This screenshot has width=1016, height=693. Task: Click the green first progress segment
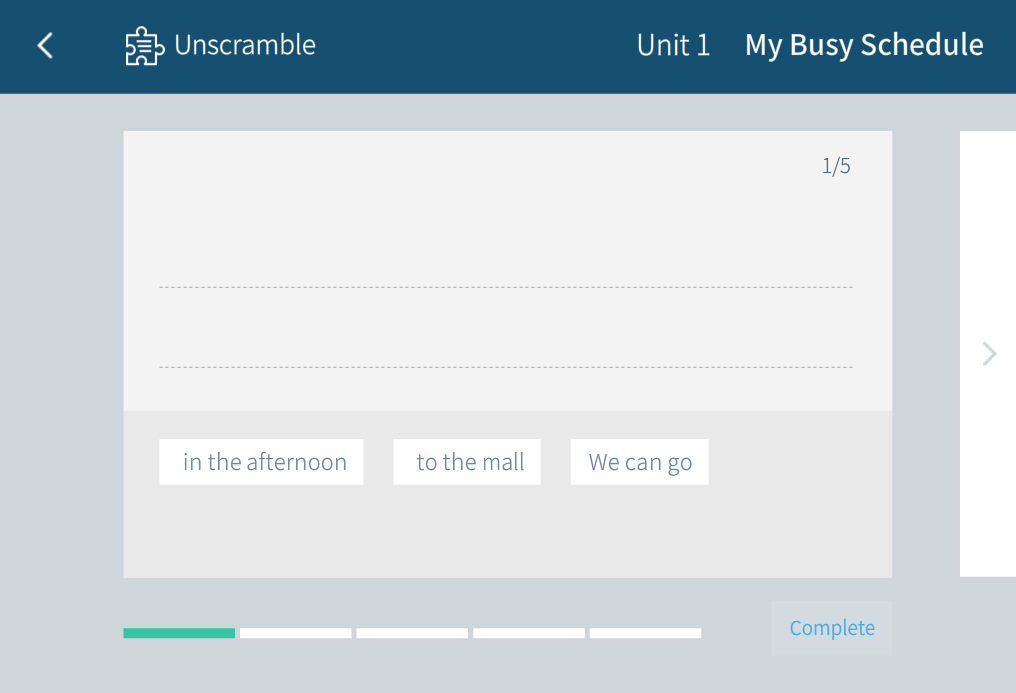pyautogui.click(x=179, y=633)
